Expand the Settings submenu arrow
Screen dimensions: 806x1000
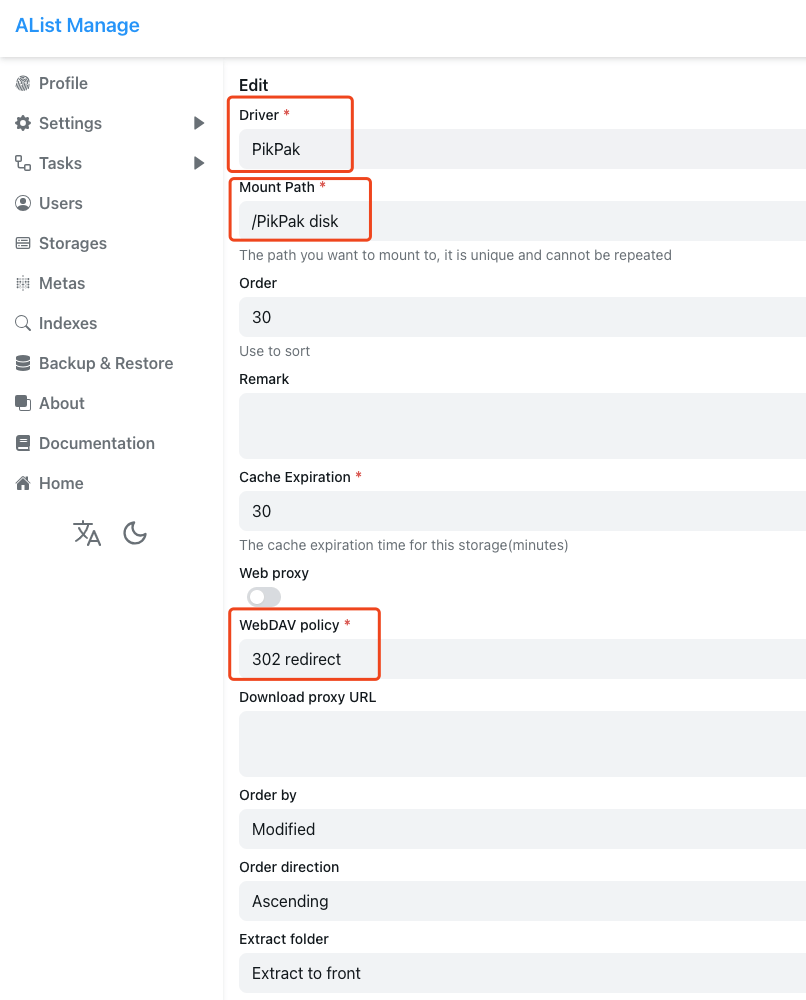click(199, 123)
